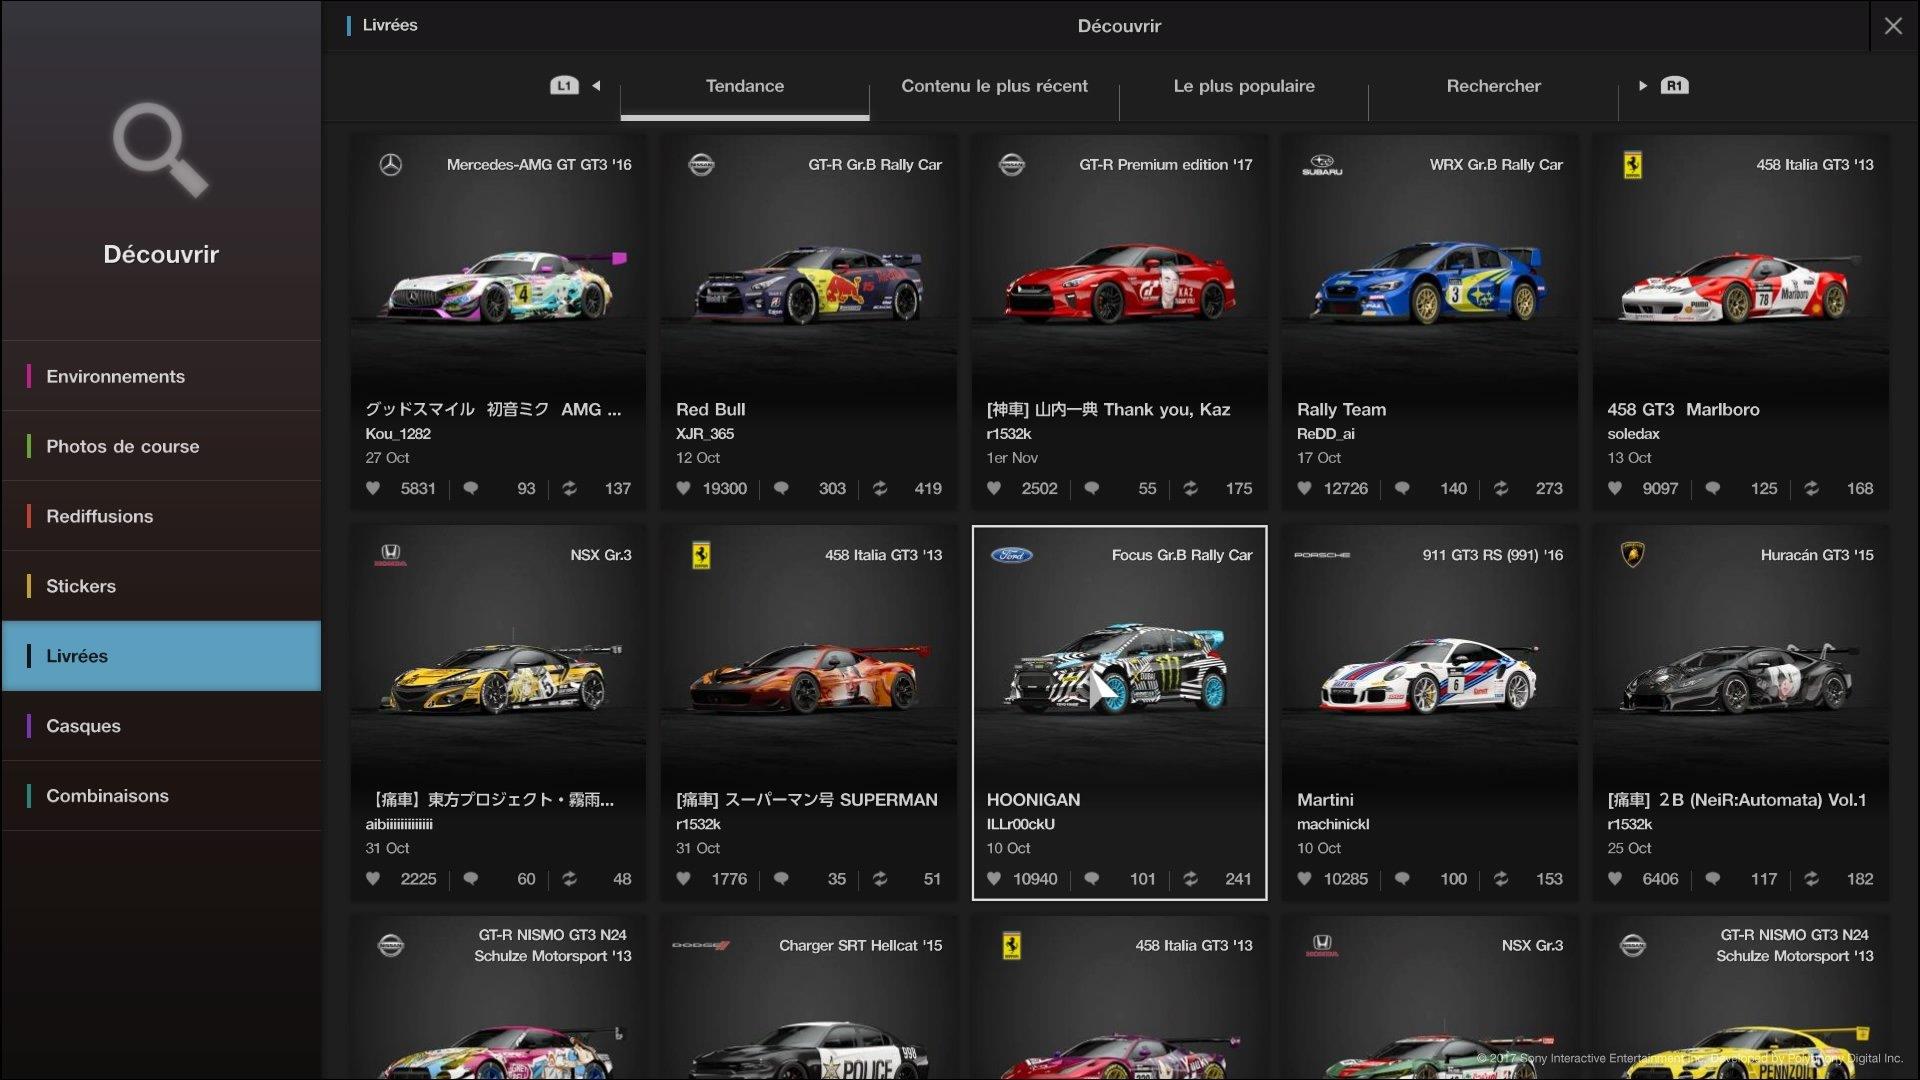The image size is (1920, 1080).
Task: Click the L1 previous tab button
Action: pos(564,86)
